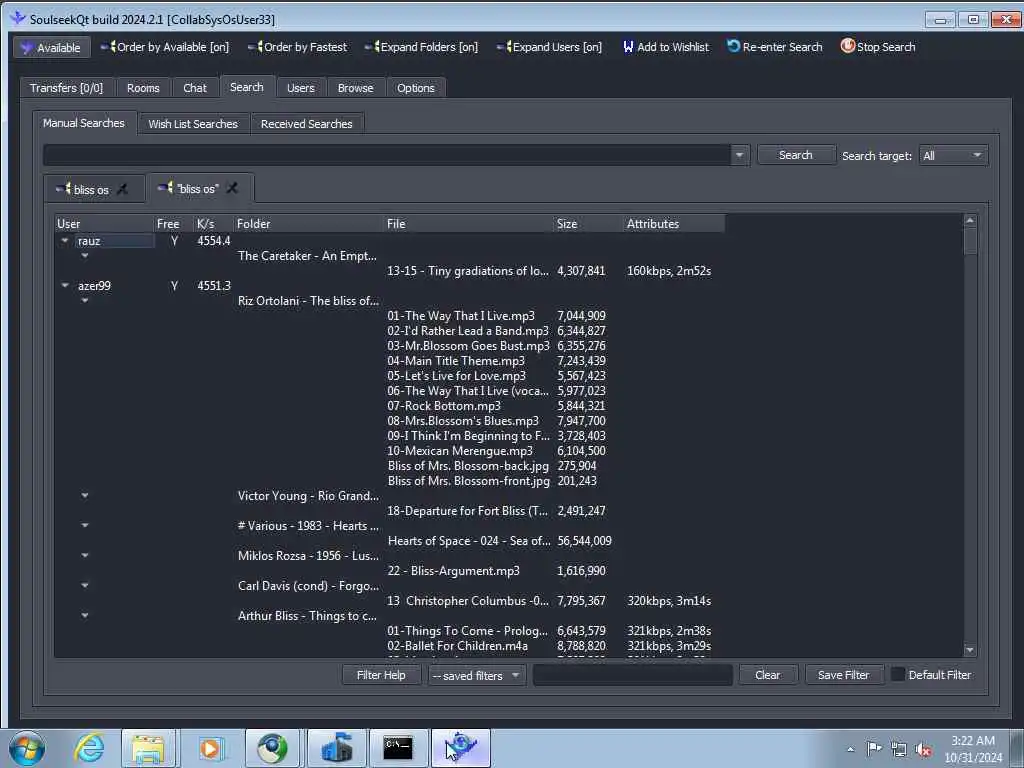1024x768 pixels.
Task: Open the search history dropdown arrow
Action: [739, 155]
